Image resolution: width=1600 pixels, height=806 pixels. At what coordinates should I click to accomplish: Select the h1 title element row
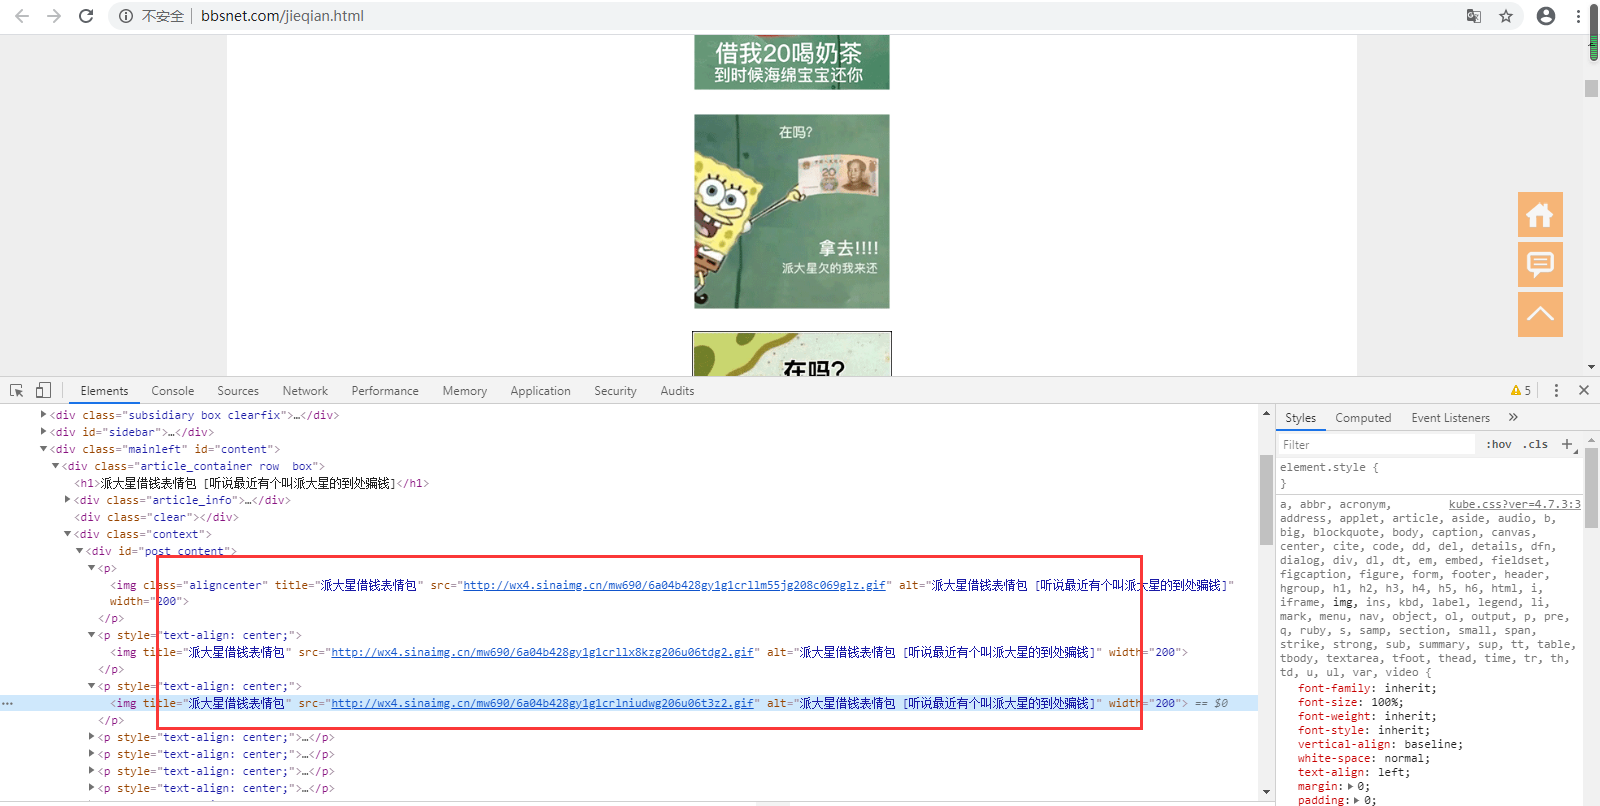click(x=252, y=483)
